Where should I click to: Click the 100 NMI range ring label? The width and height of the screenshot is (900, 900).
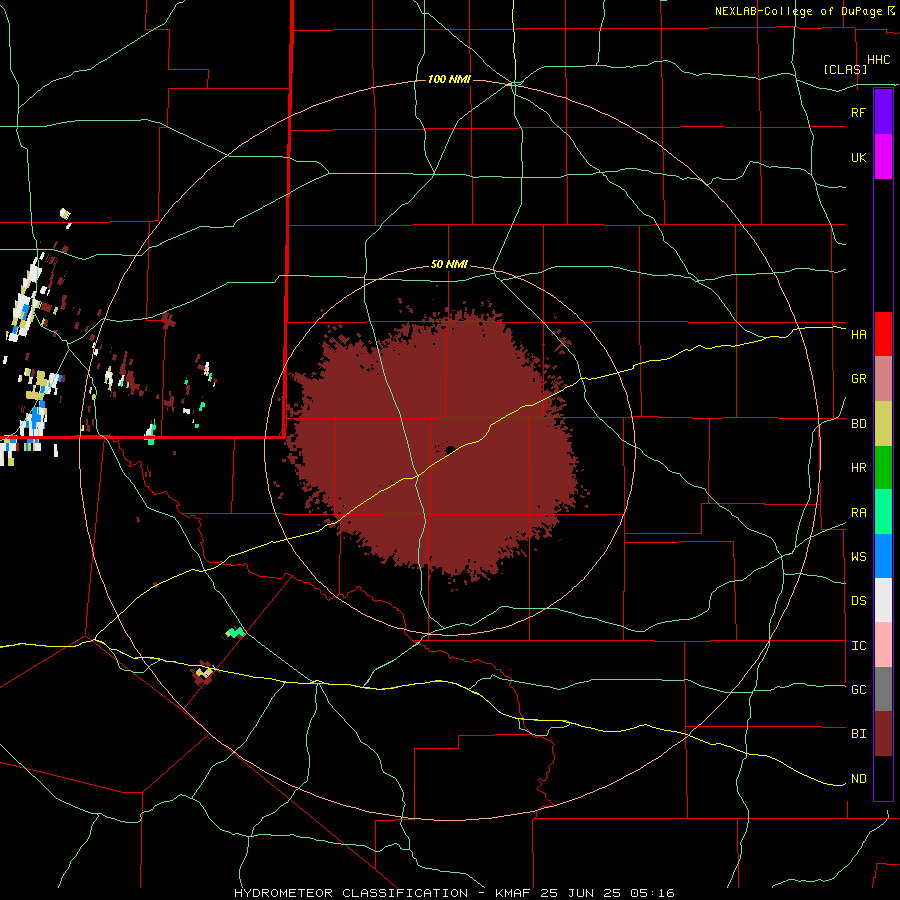tap(449, 79)
